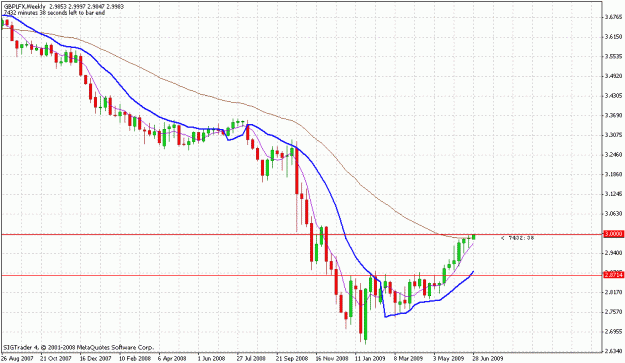Click the 3.1245 price axis label
The width and height of the screenshot is (625, 363).
click(x=613, y=194)
